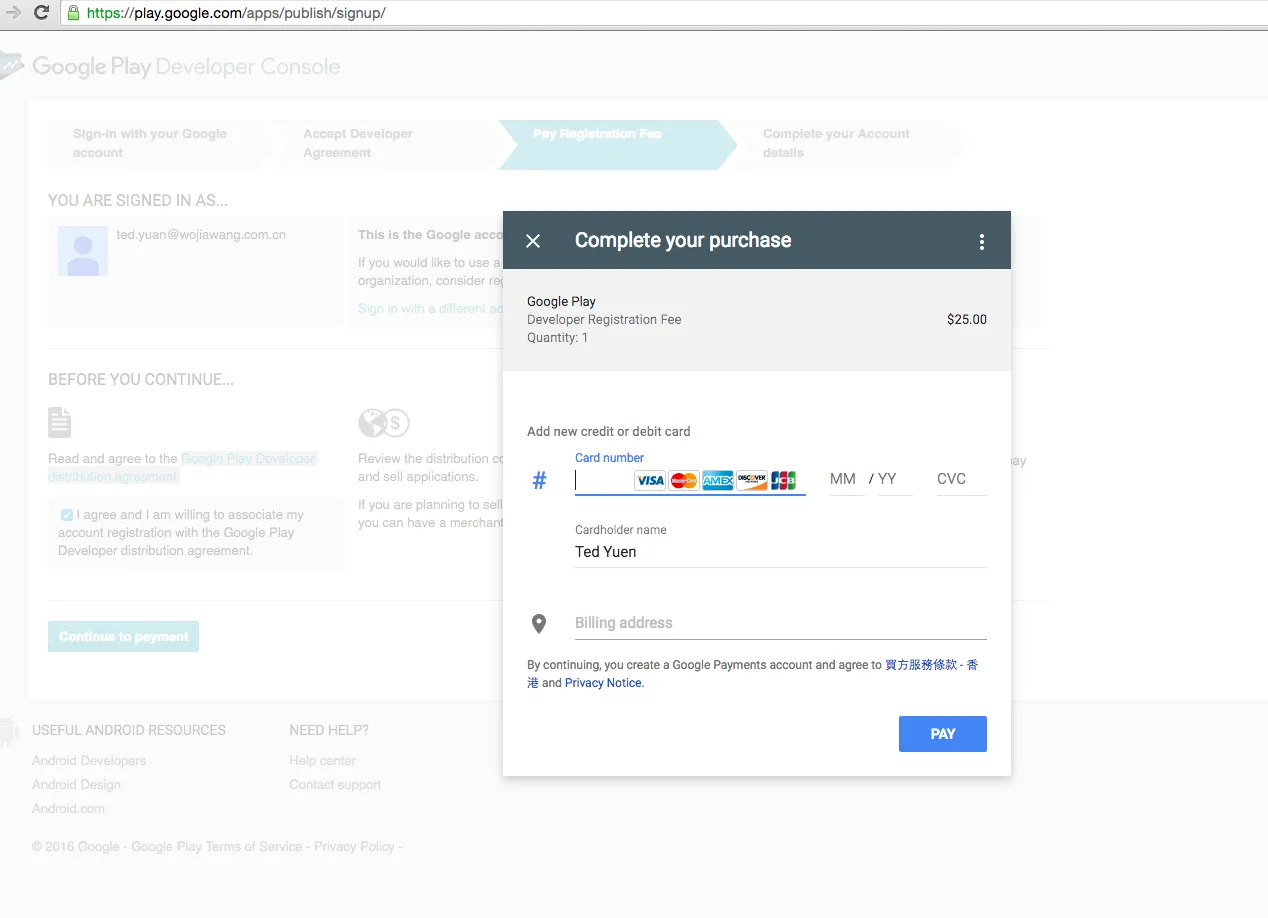Image resolution: width=1268 pixels, height=918 pixels.
Task: Open the 買方服務條款 - 香港 terms link
Action: [x=931, y=665]
